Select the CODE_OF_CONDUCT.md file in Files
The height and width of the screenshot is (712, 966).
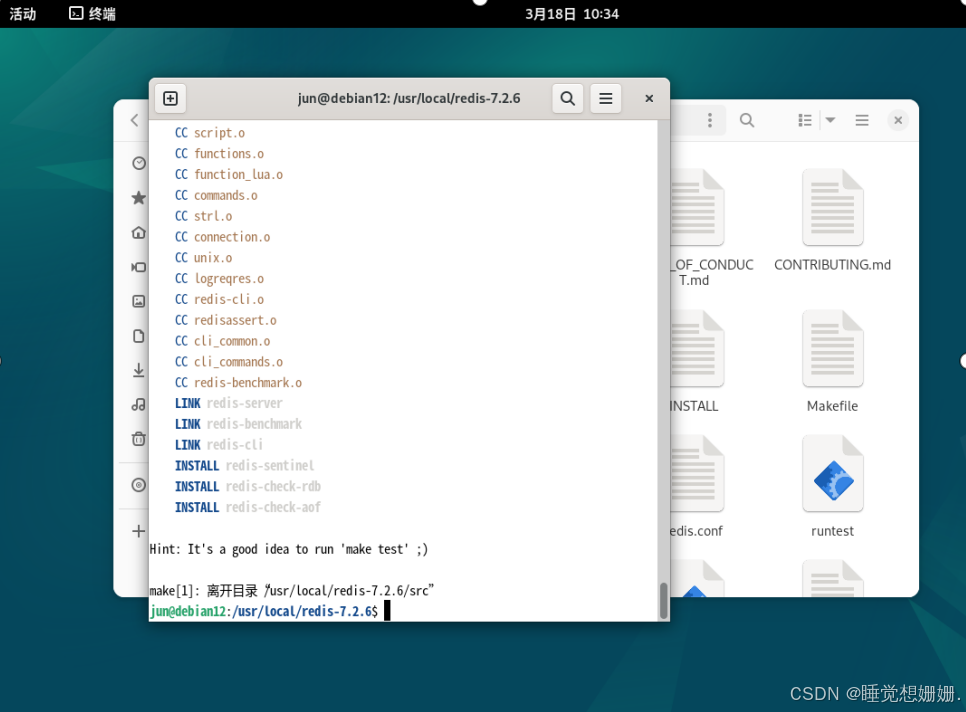pyautogui.click(x=712, y=228)
